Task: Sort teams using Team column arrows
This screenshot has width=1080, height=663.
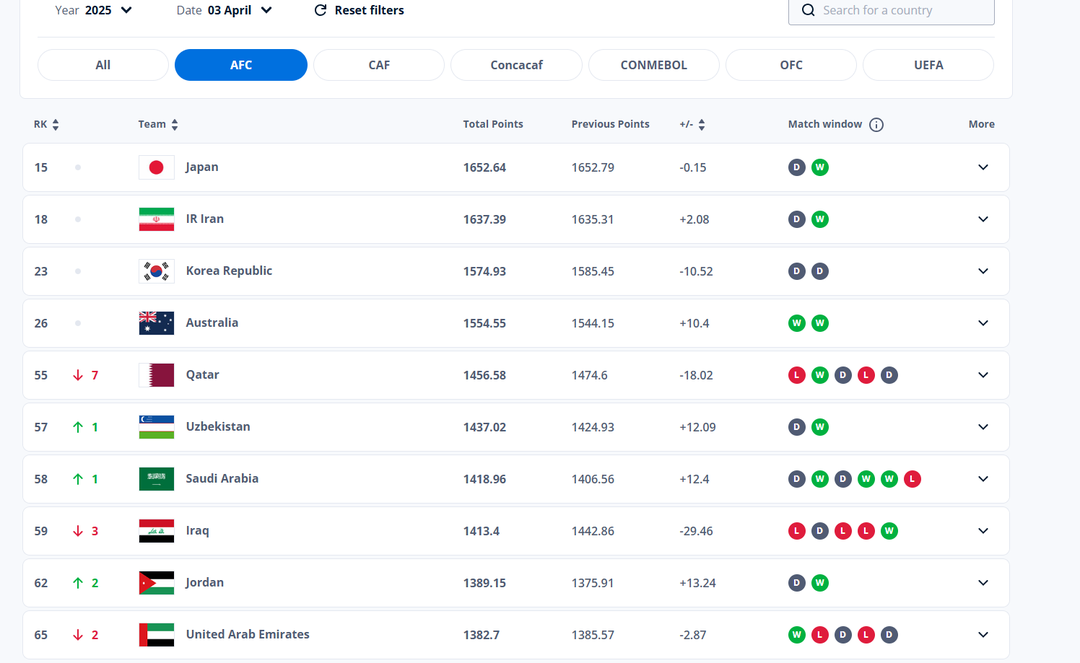Action: coord(175,125)
